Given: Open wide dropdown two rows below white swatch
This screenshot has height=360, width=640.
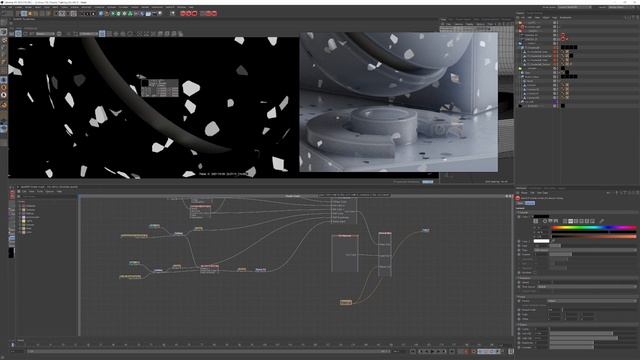Looking at the screenshot, I should point(585,250).
